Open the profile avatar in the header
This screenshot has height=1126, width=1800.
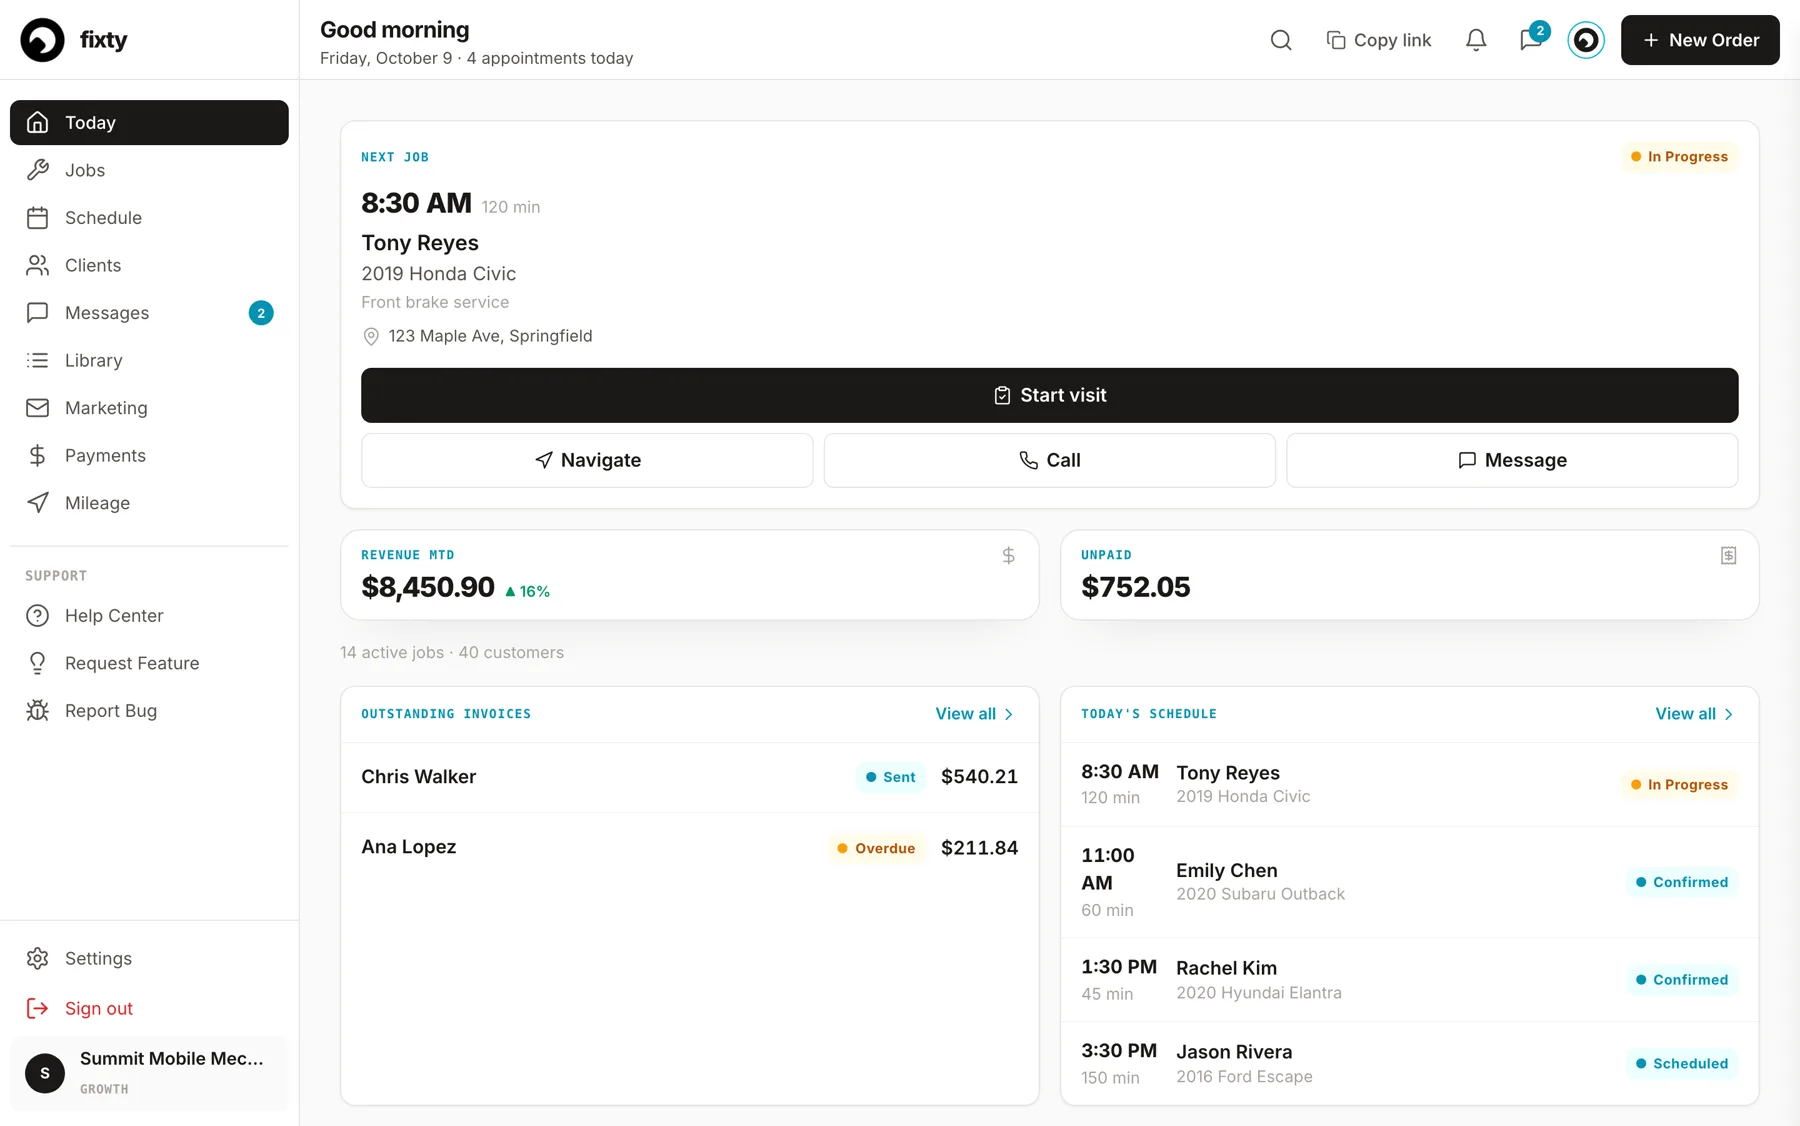[1586, 40]
